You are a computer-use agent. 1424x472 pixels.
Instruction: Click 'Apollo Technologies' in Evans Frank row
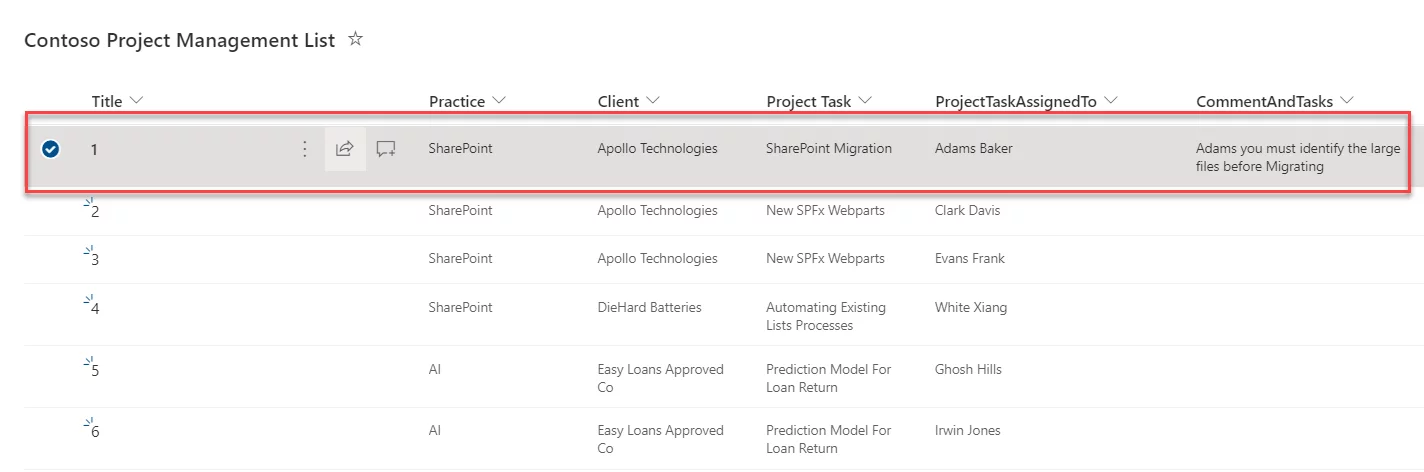[x=658, y=258]
